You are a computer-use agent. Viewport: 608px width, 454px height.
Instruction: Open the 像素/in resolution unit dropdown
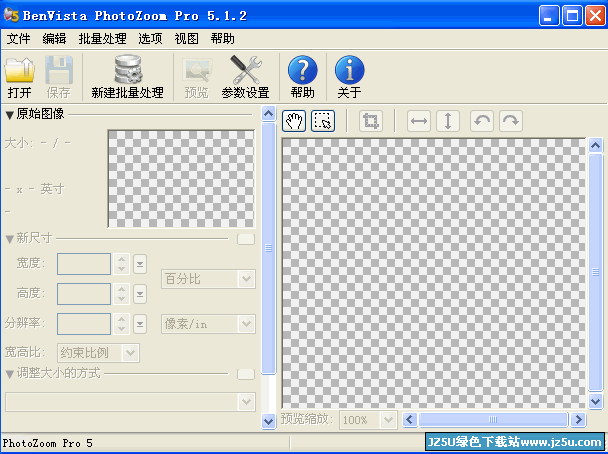pos(208,324)
